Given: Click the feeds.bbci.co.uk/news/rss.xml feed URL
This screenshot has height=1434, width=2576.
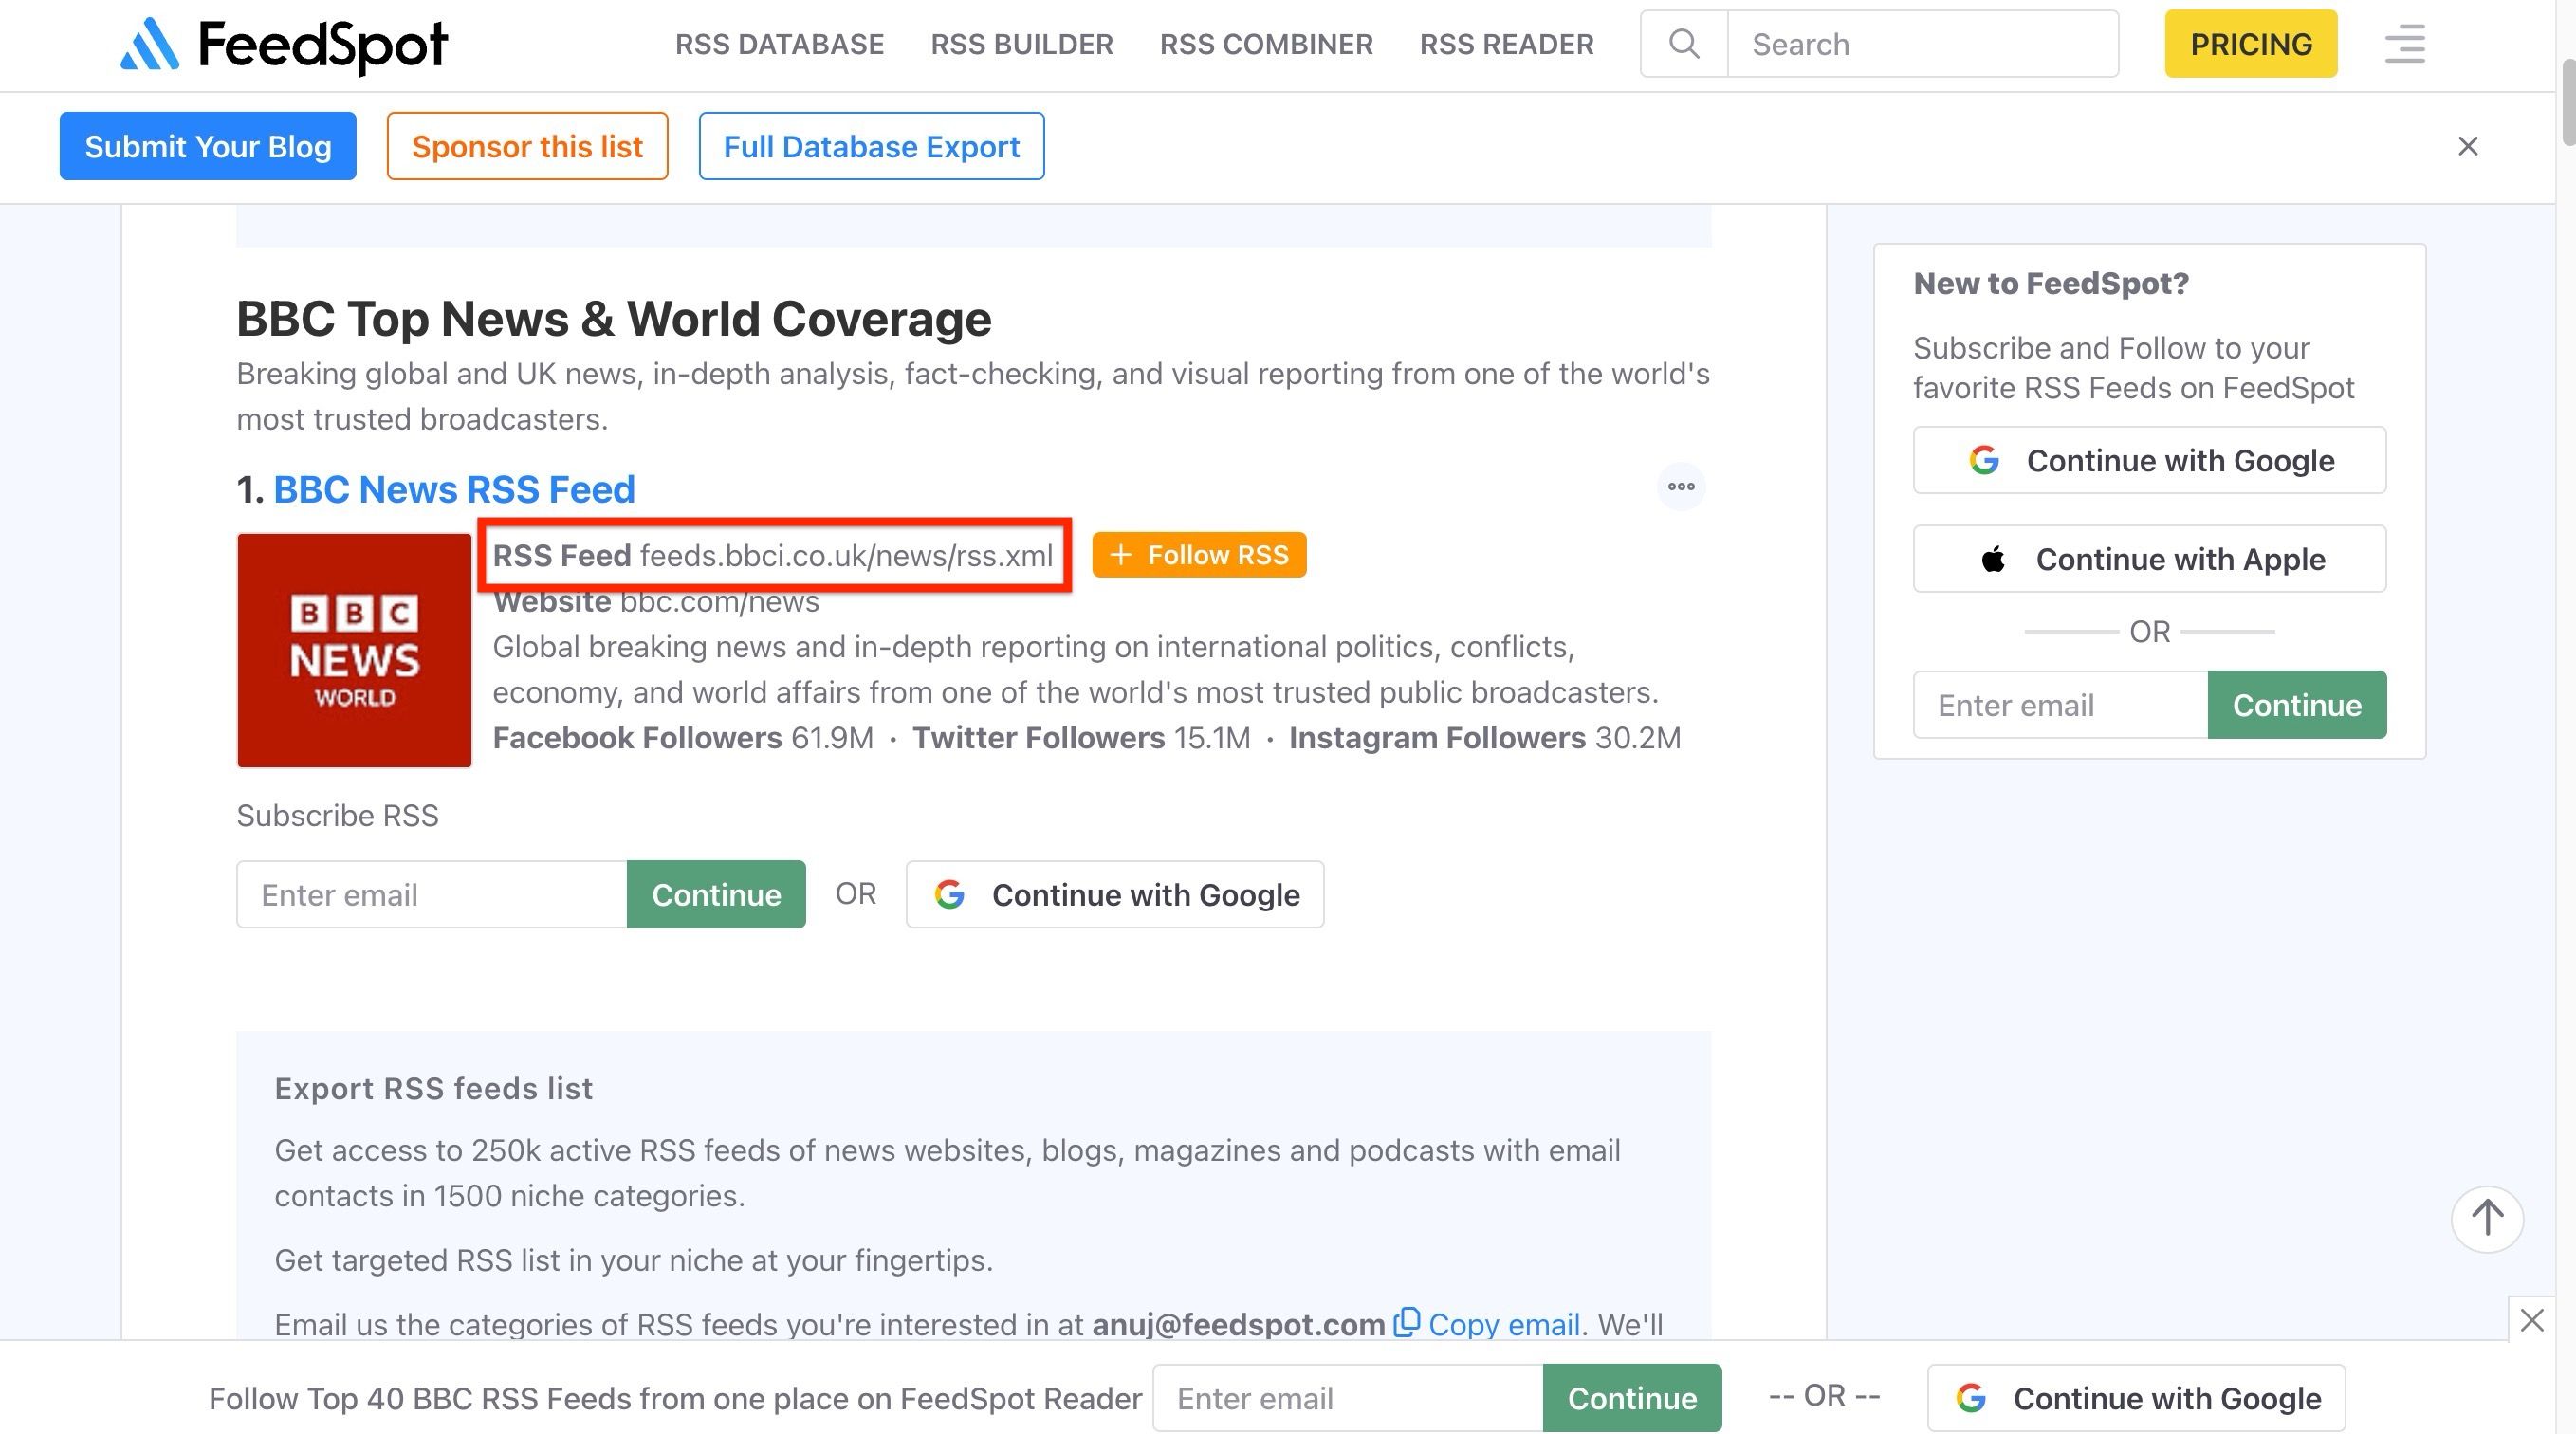Looking at the screenshot, I should point(846,555).
